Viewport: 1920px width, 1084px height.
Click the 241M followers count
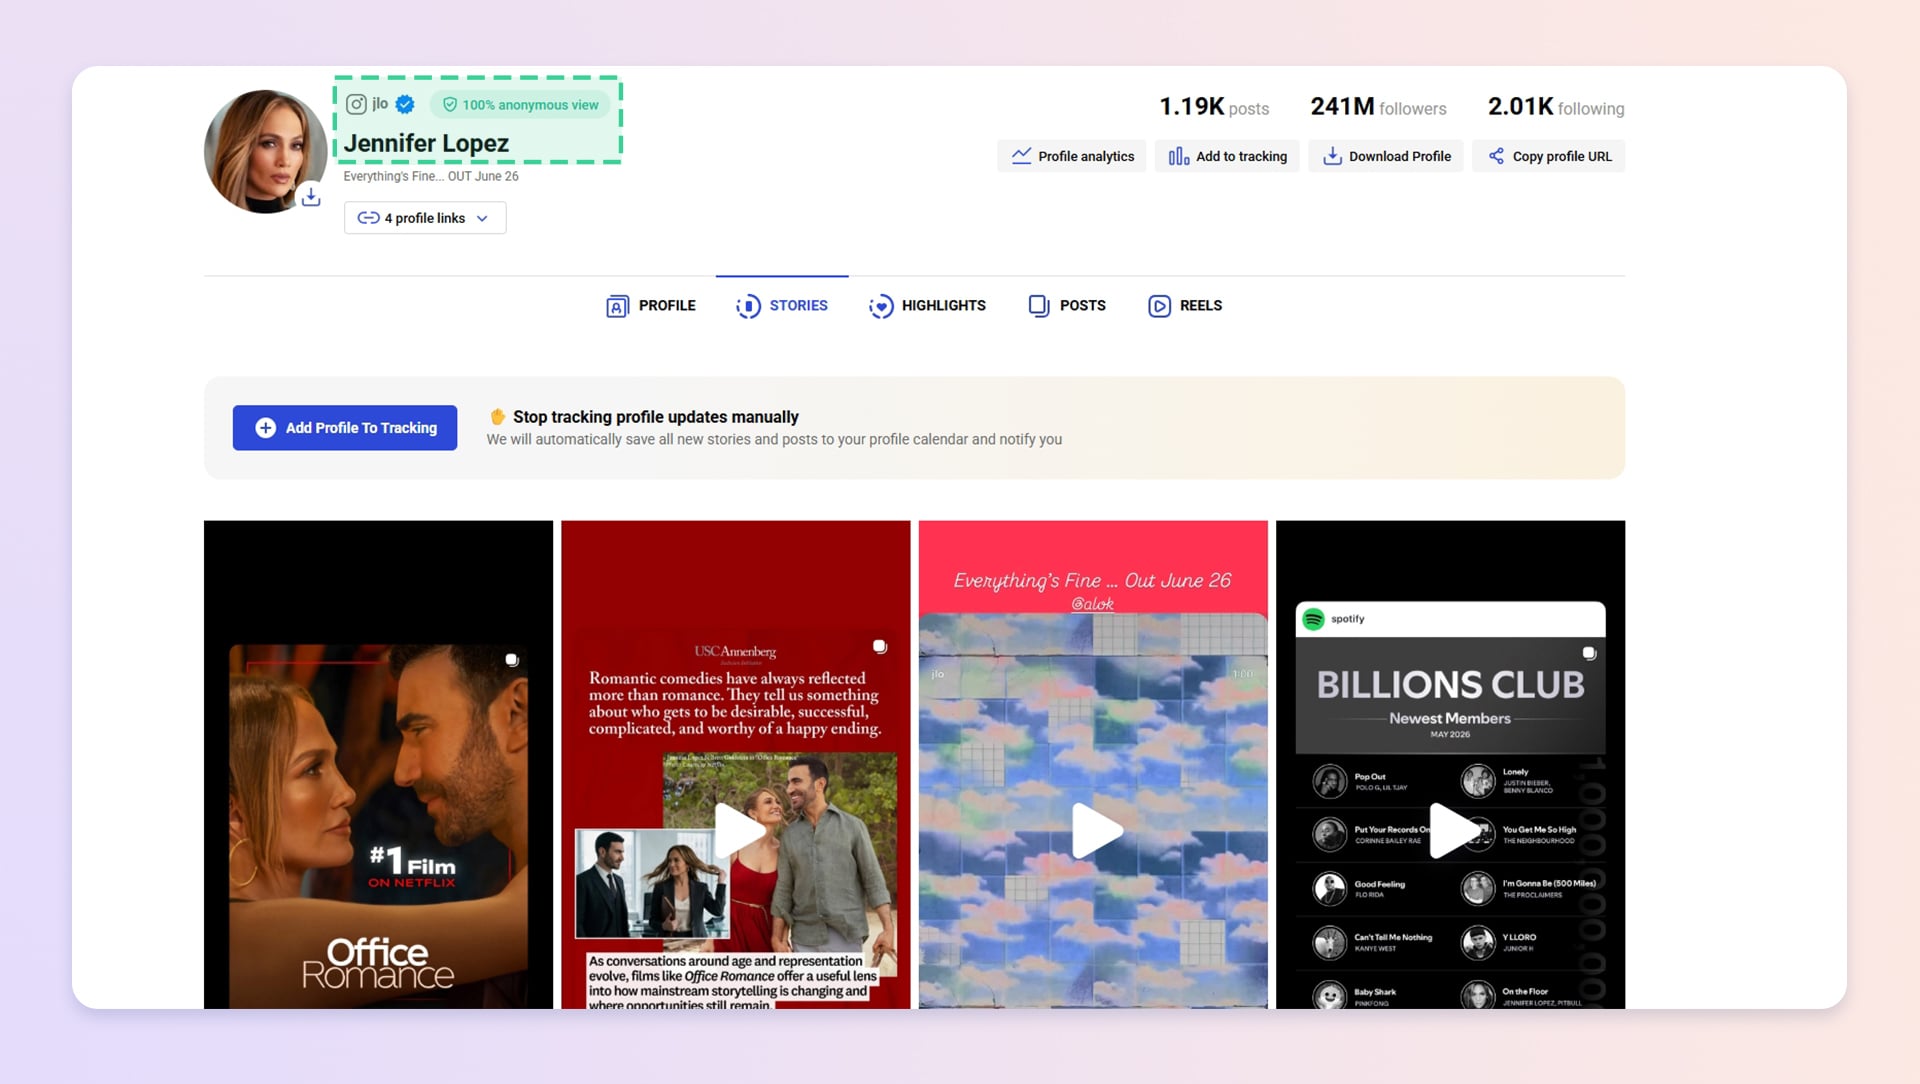pos(1378,106)
